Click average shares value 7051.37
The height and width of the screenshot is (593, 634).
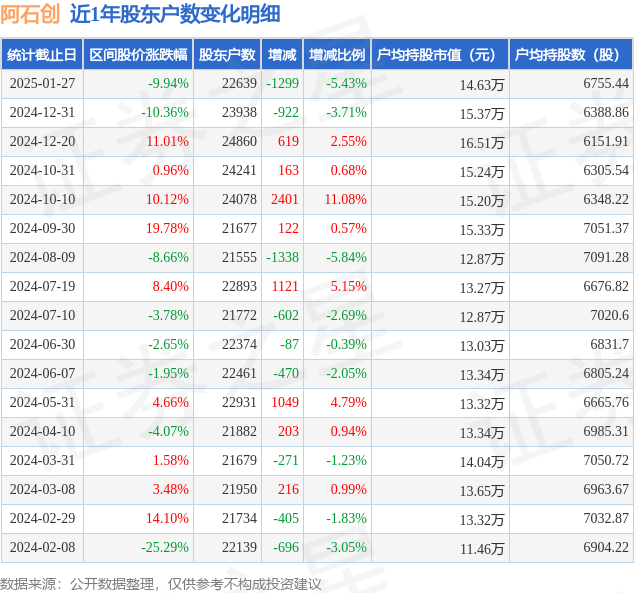[x=606, y=228]
